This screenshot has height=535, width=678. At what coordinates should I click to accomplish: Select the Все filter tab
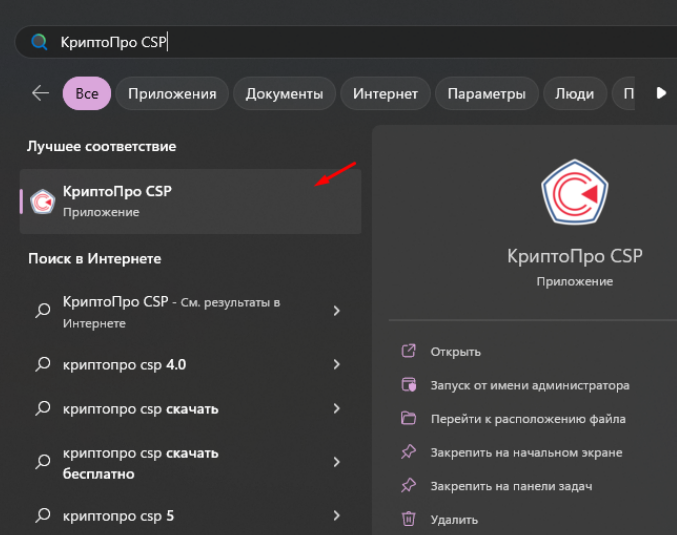(x=87, y=93)
